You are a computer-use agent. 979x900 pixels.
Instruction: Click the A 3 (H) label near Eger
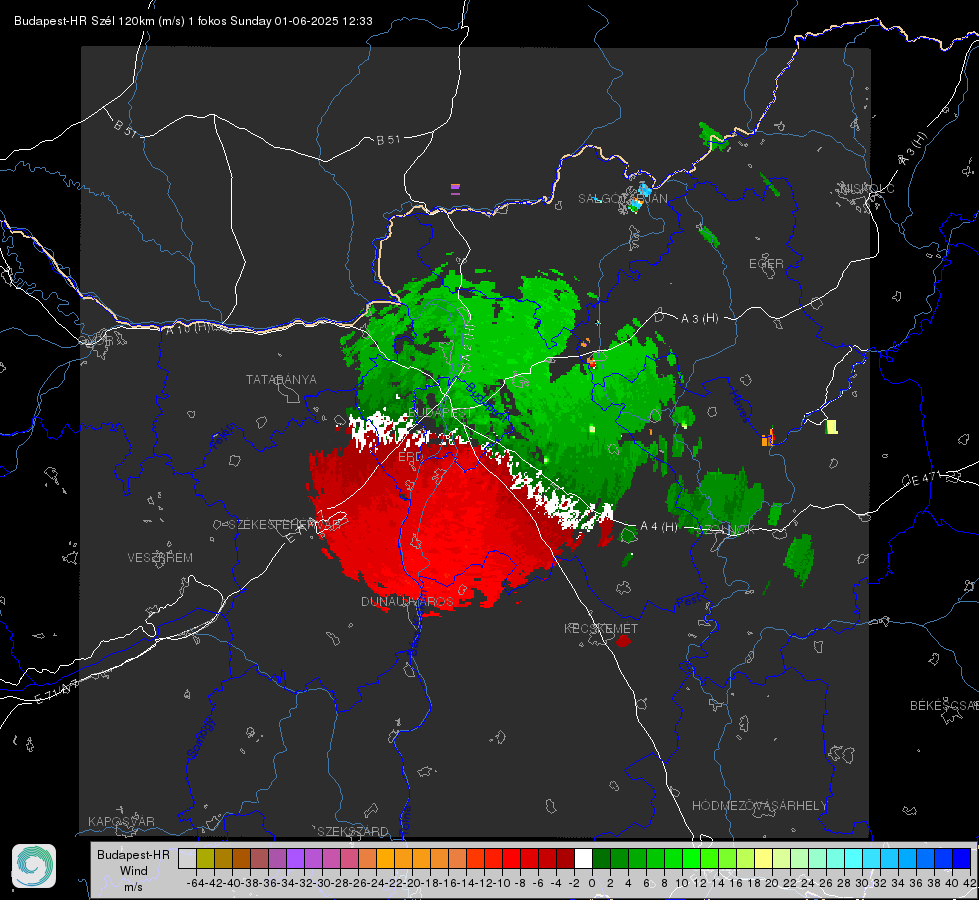tap(699, 318)
